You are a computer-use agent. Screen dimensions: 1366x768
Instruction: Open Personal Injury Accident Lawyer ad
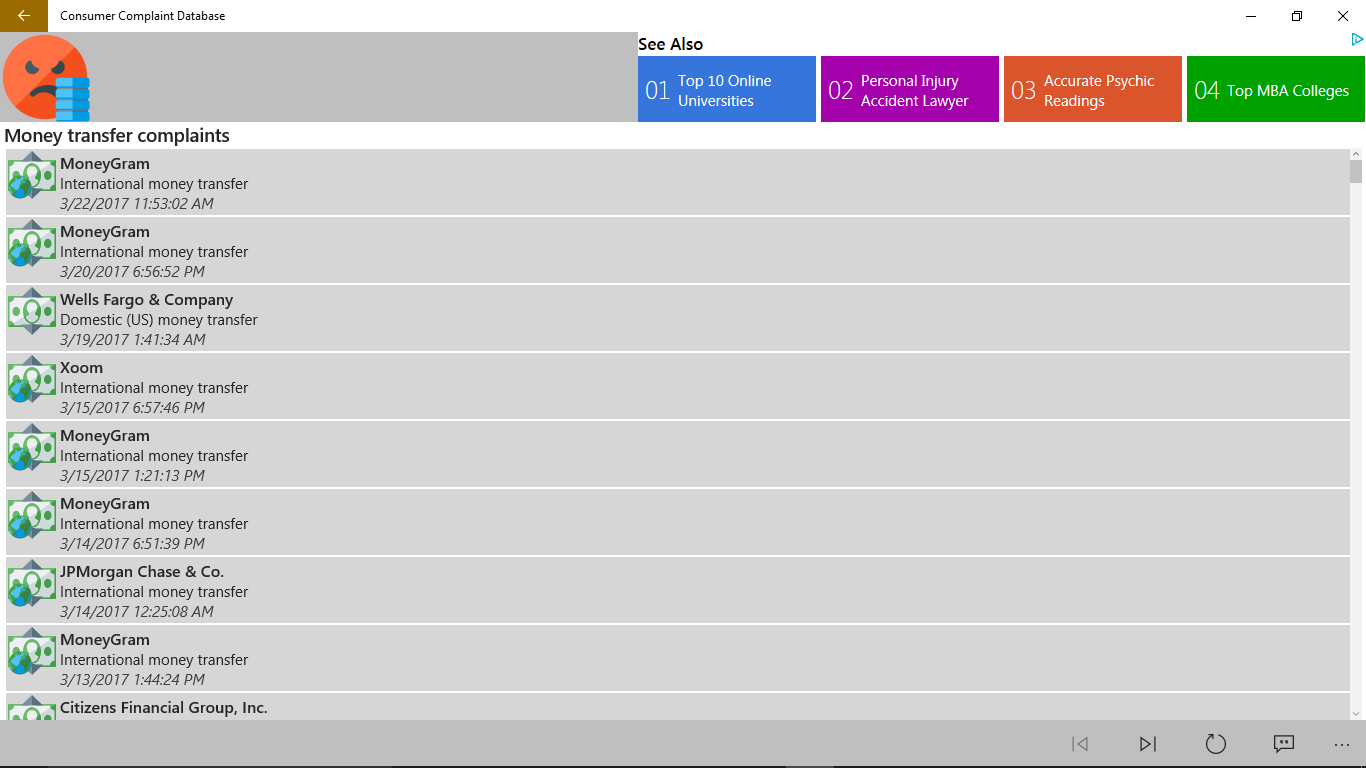(x=910, y=89)
